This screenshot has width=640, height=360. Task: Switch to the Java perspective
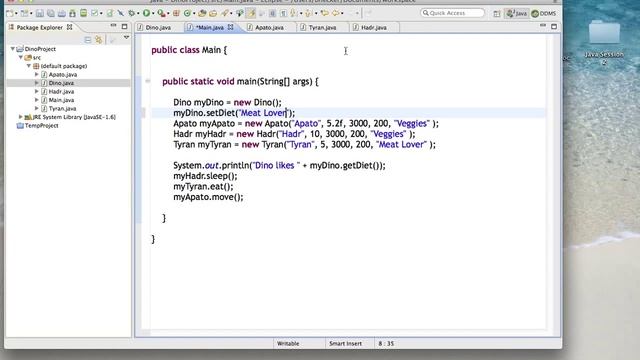[x=517, y=13]
